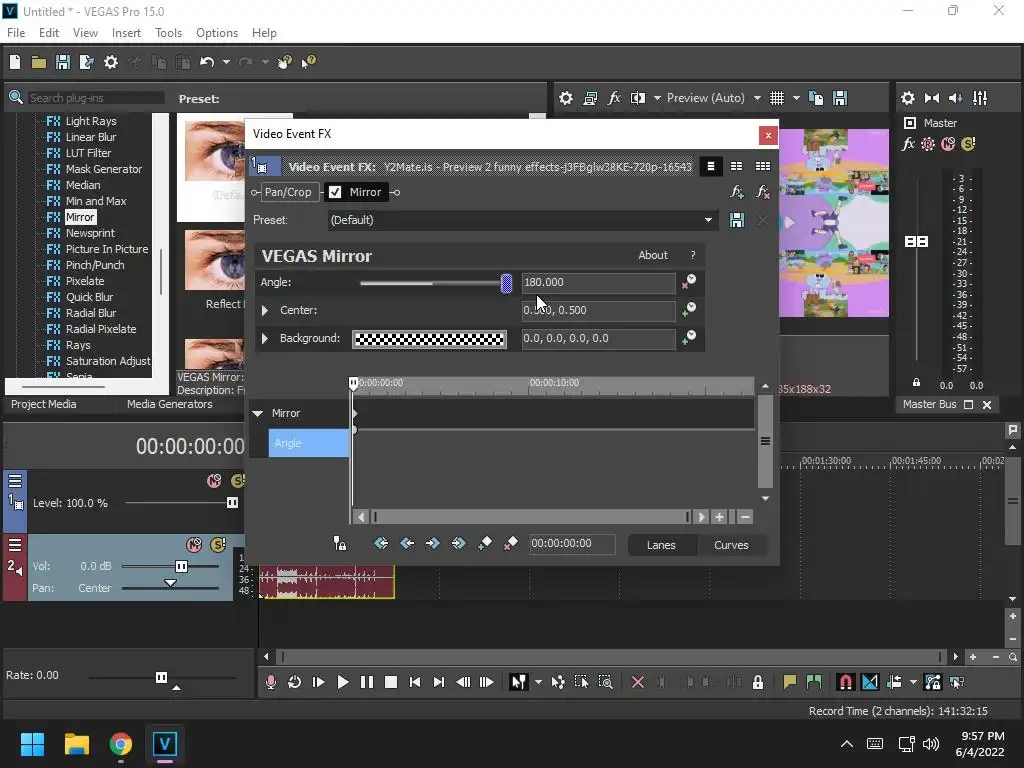The image size is (1024, 768).
Task: Create a keyframe with the diamond plus button
Action: point(485,543)
